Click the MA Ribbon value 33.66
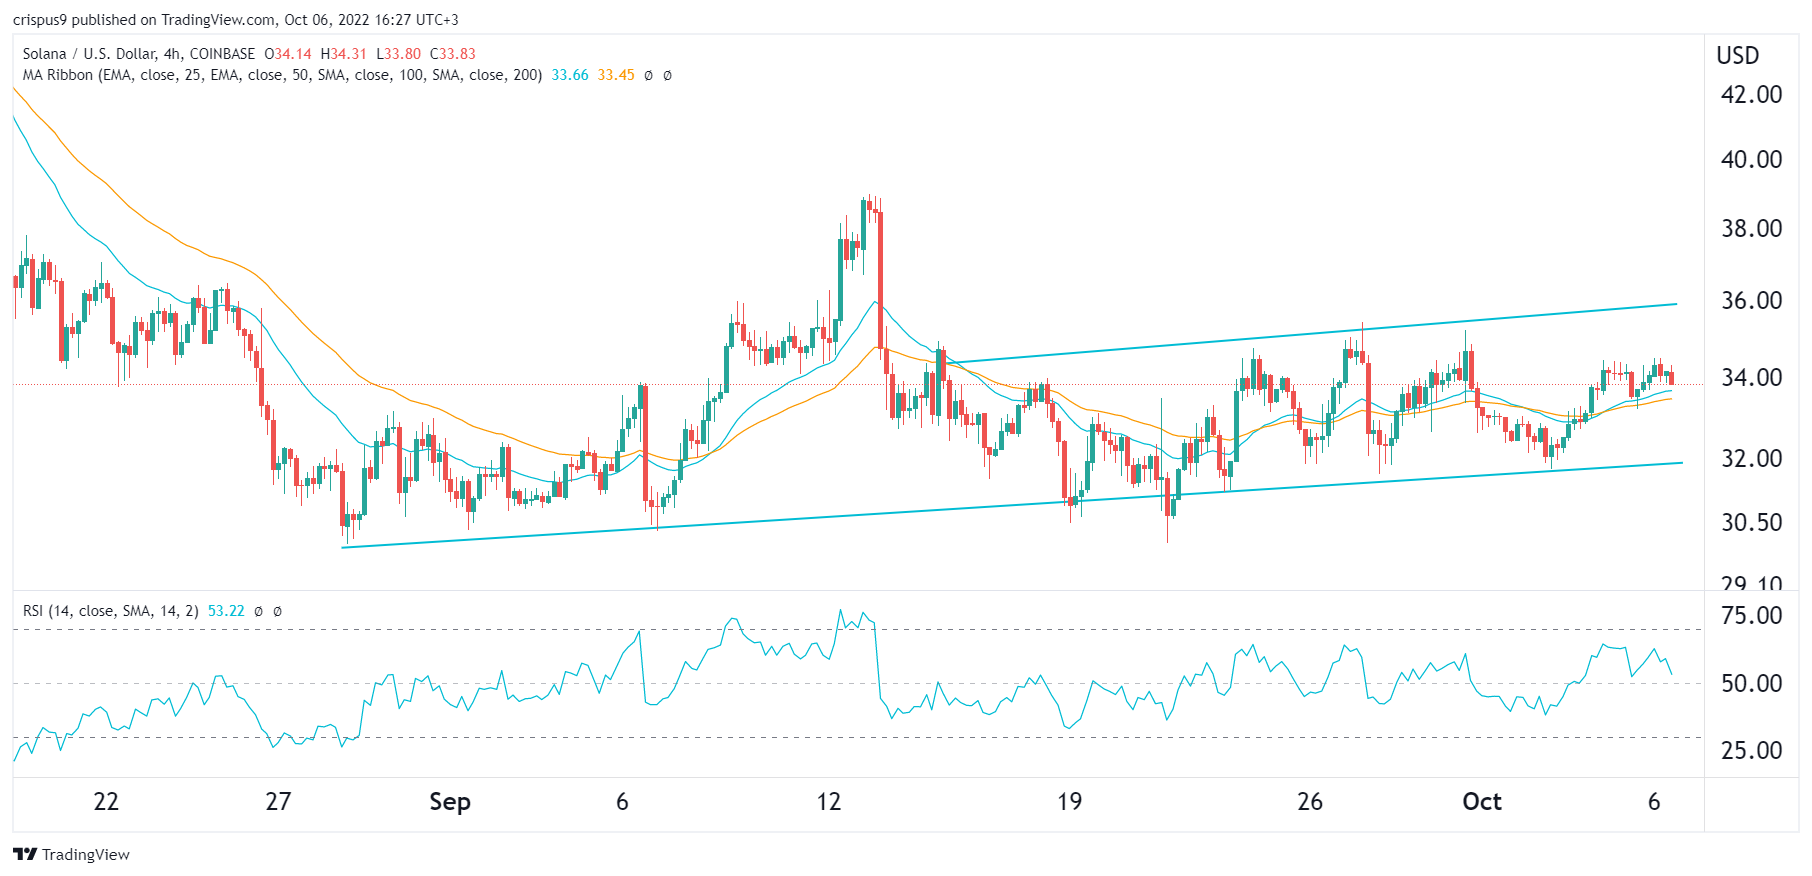Screen dimensions: 1812x876 (570, 75)
